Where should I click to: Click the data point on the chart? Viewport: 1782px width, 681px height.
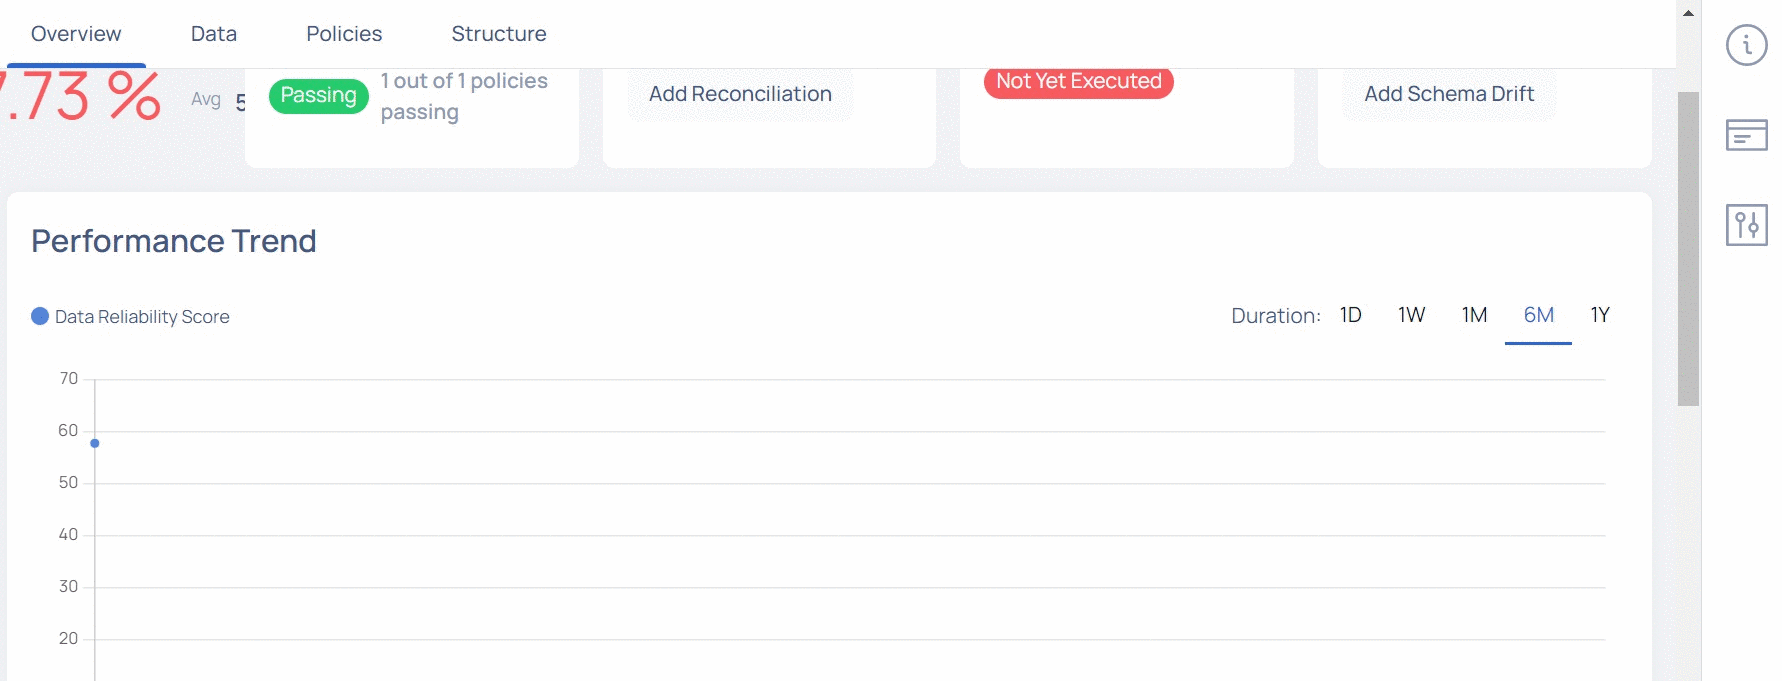pos(95,443)
